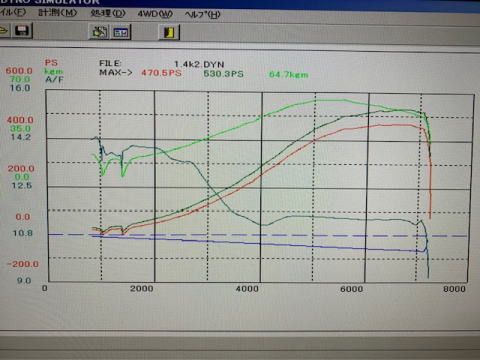Open the 計測(M) menu

pos(58,13)
